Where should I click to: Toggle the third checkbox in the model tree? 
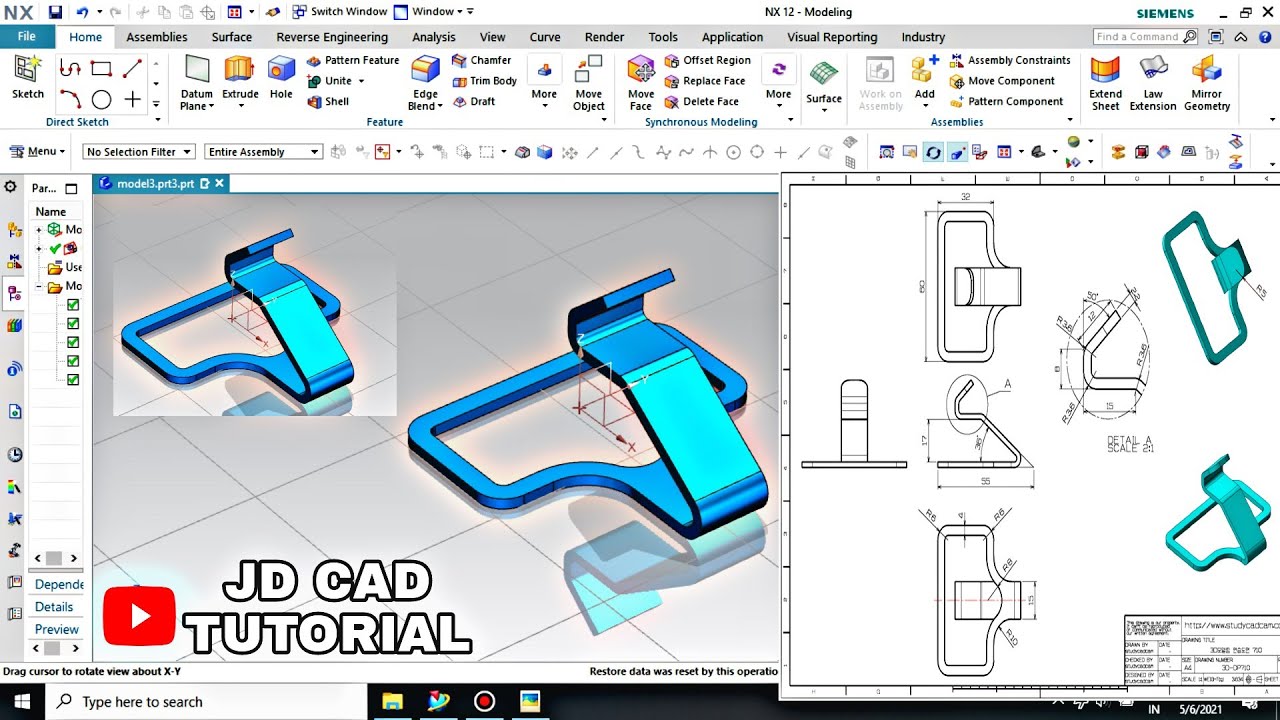coord(73,342)
